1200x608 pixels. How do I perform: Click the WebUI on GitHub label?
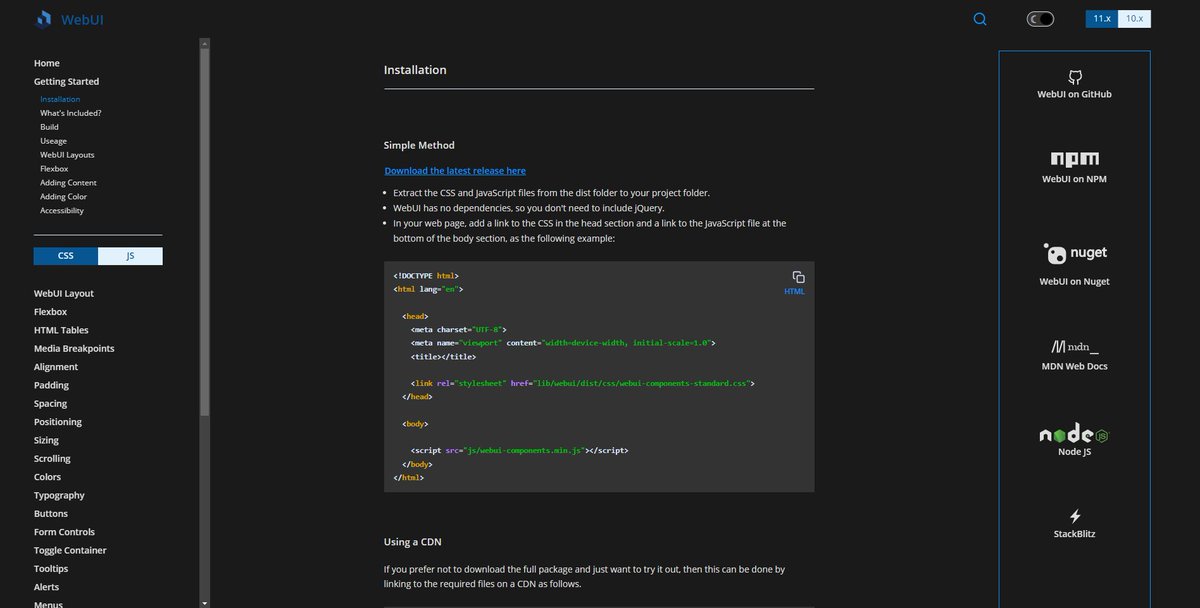(1075, 94)
